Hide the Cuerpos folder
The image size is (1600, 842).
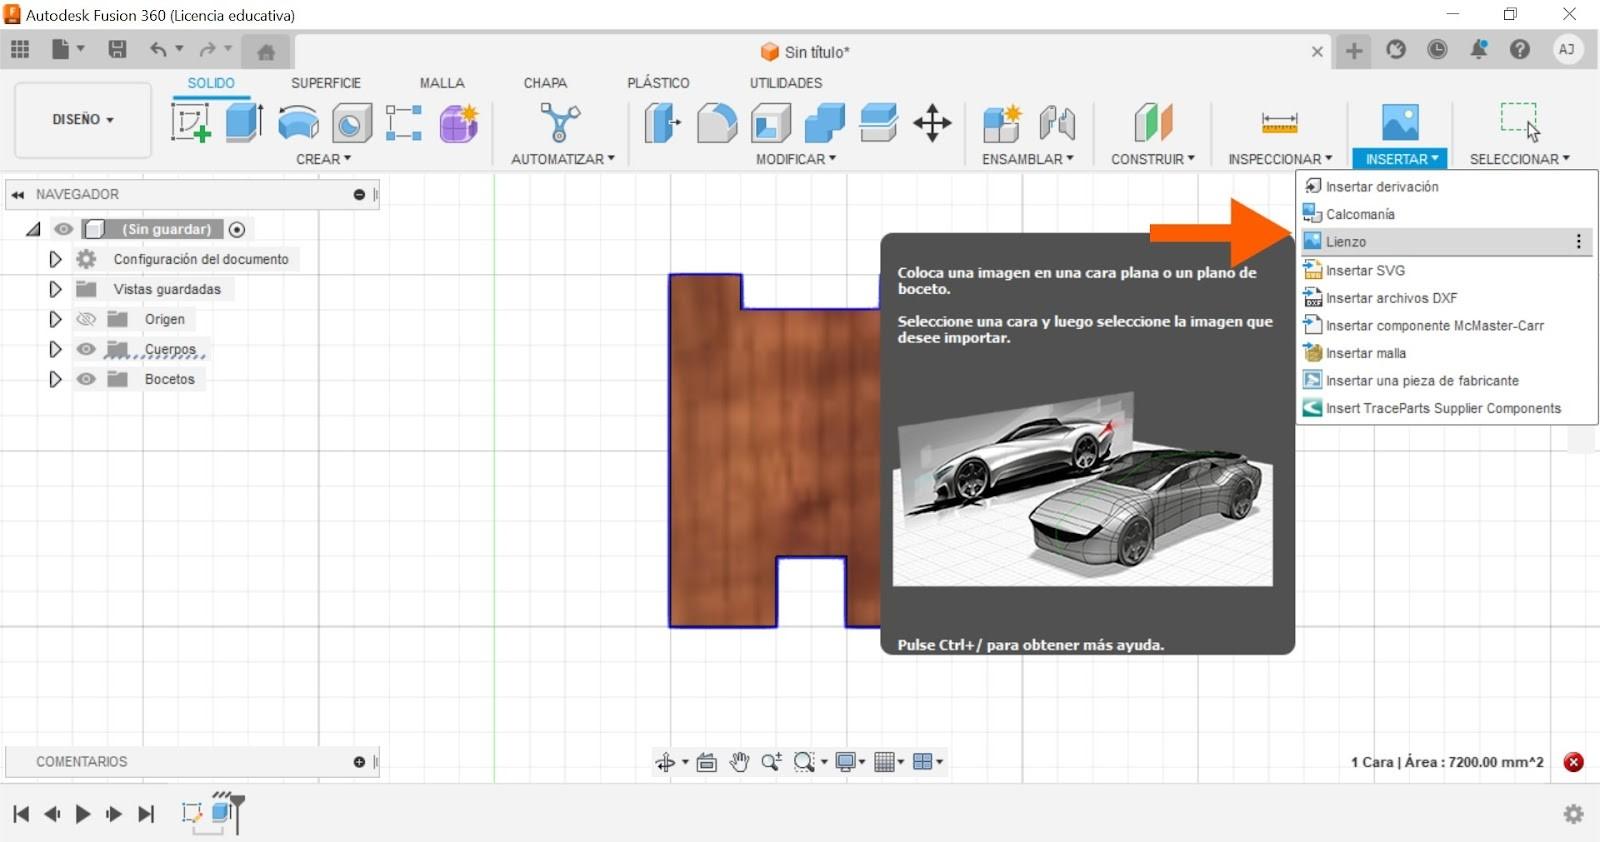(x=86, y=349)
